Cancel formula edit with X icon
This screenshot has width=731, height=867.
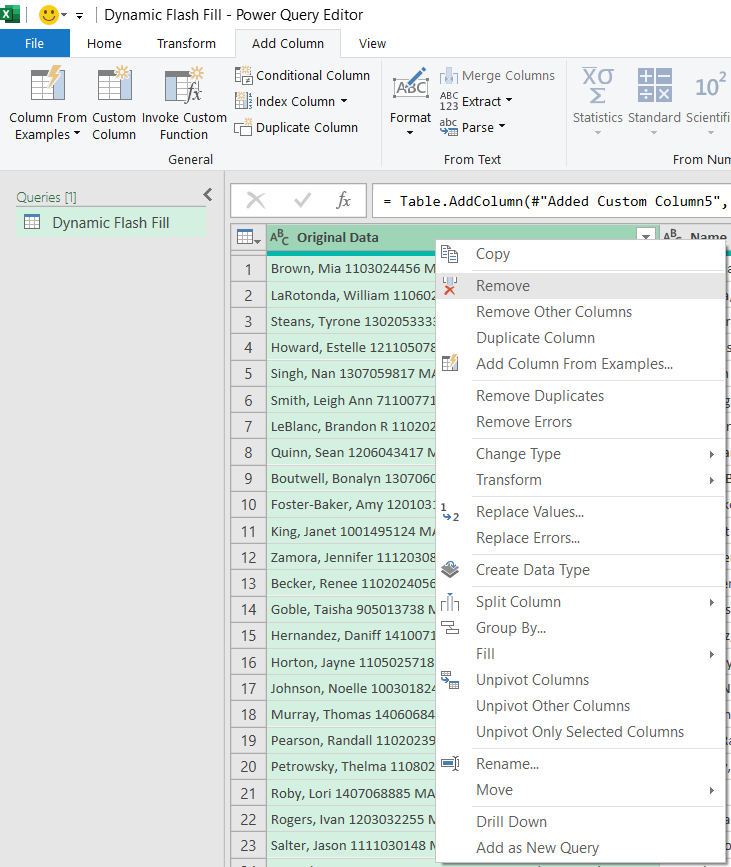pyautogui.click(x=255, y=200)
